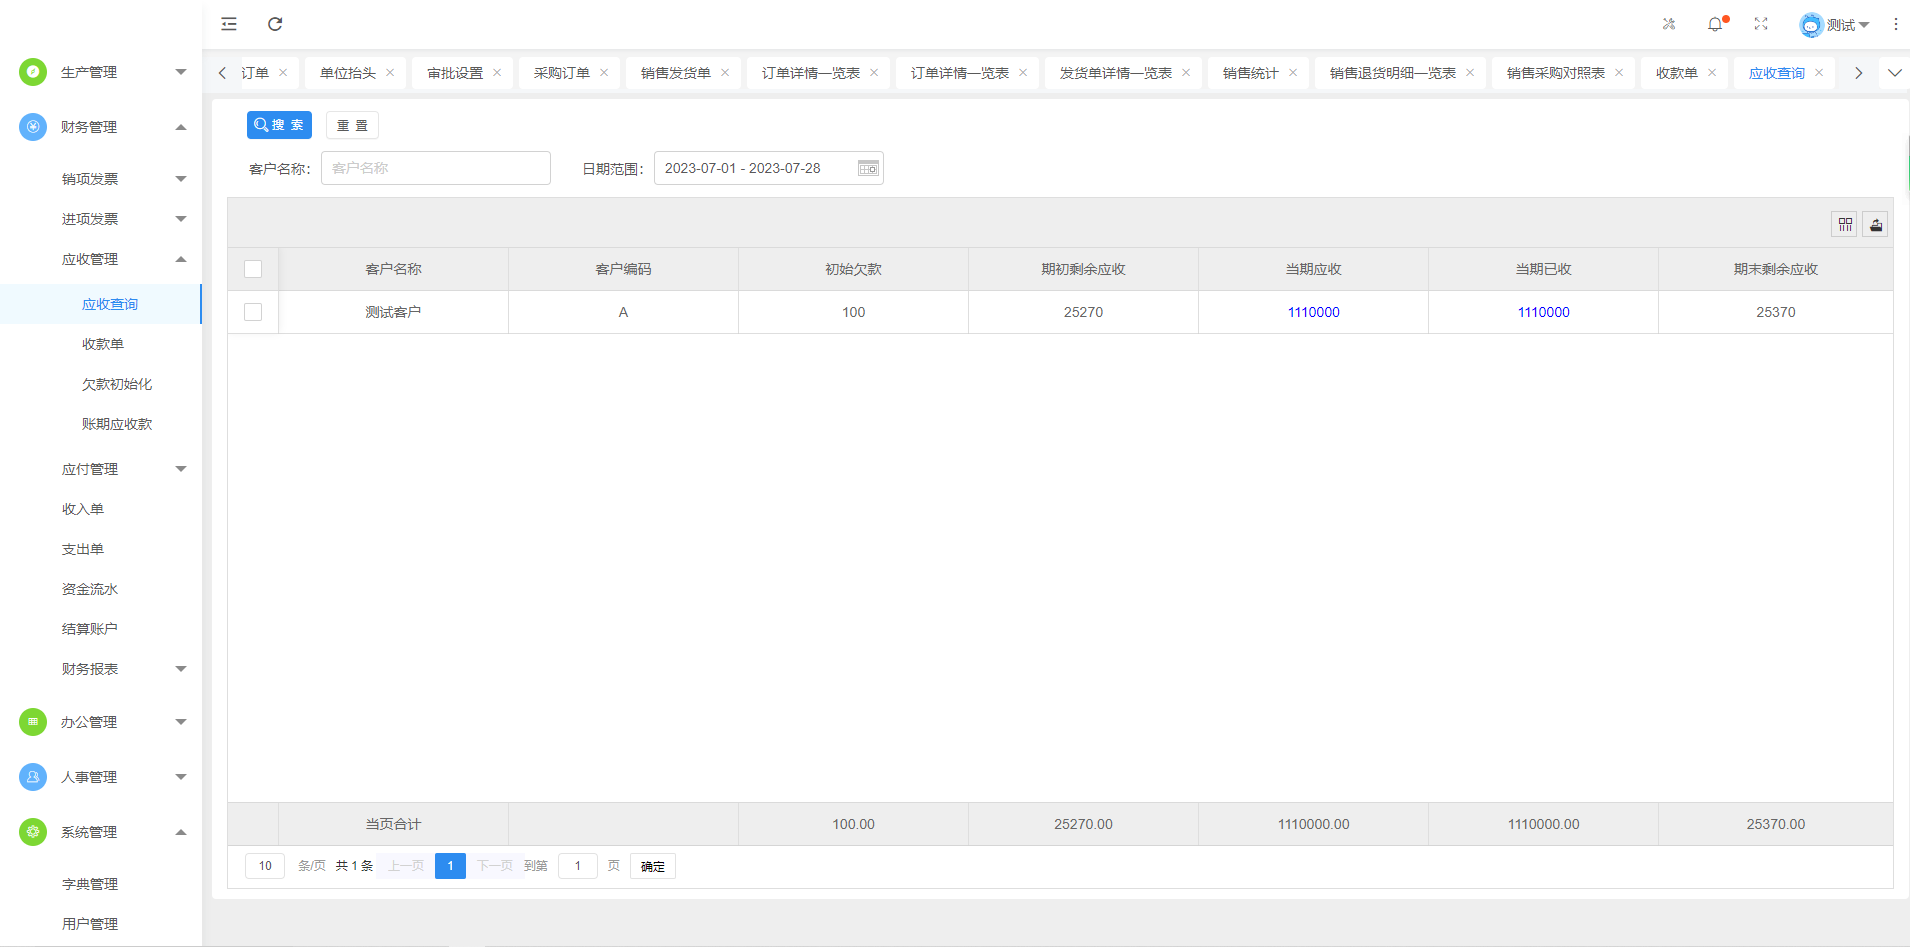
Task: Click the theme tool icon in header
Action: click(x=1669, y=24)
